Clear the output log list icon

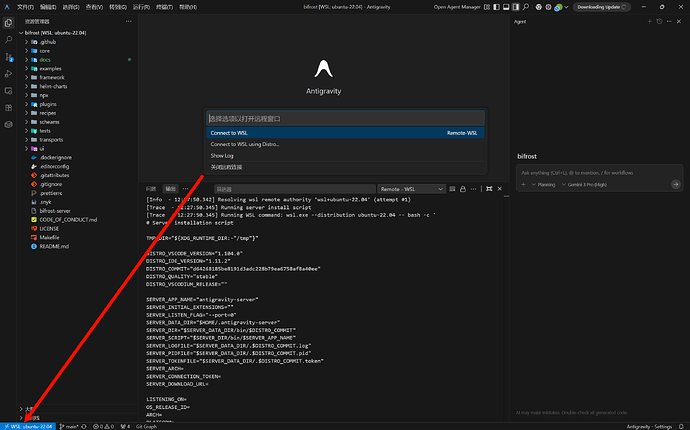[x=452, y=189]
